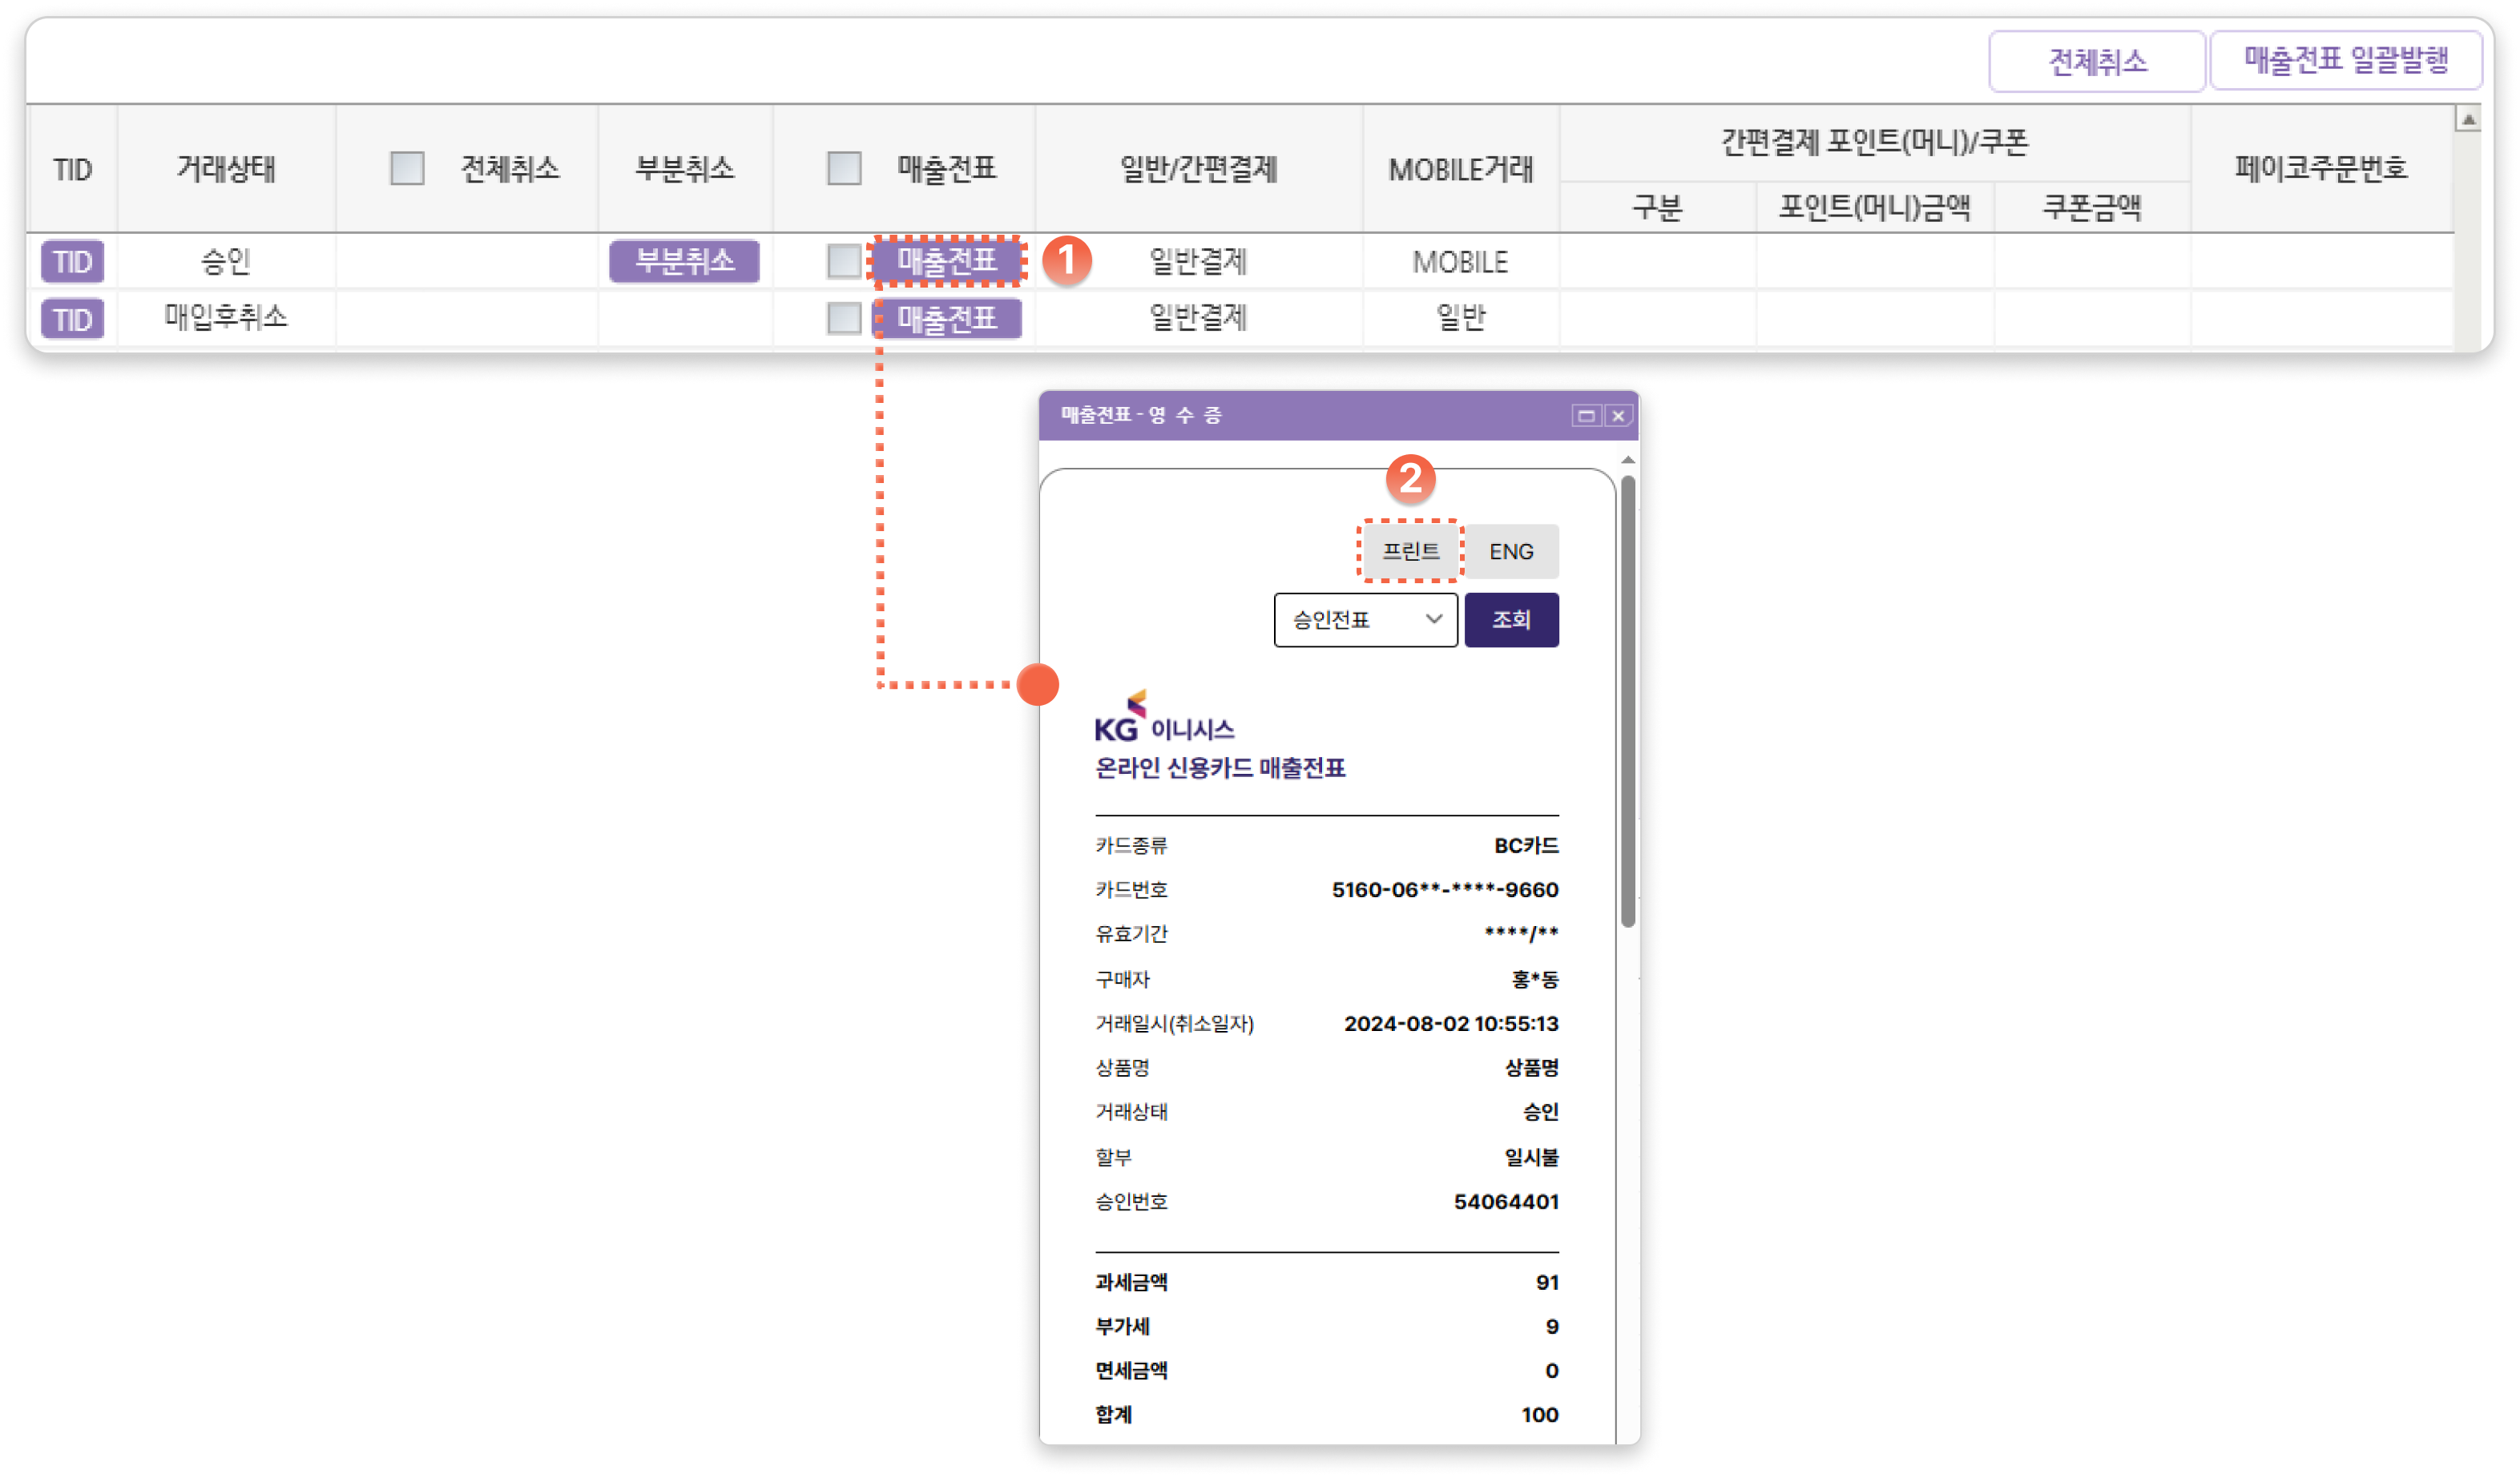
Task: Click the 전체취소 button at top right
Action: point(2096,62)
